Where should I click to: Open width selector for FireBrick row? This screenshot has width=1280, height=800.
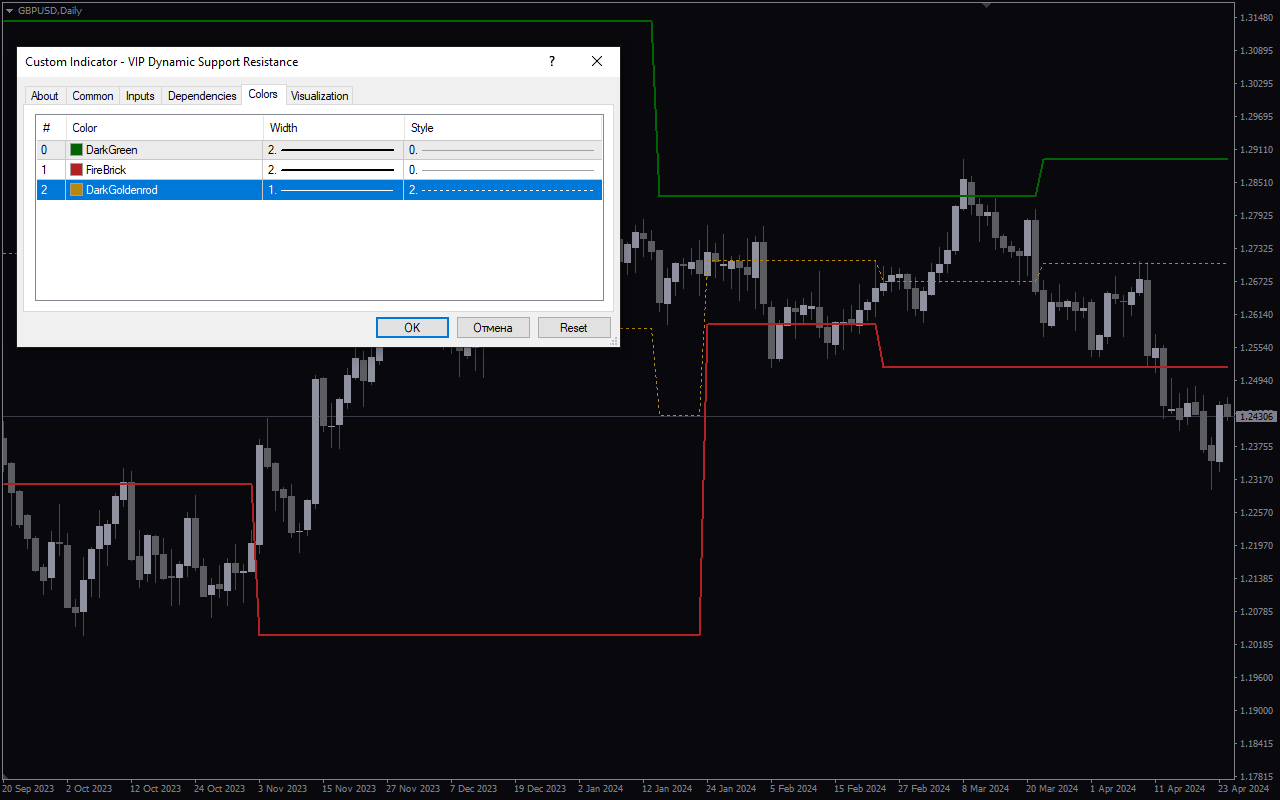(334, 170)
